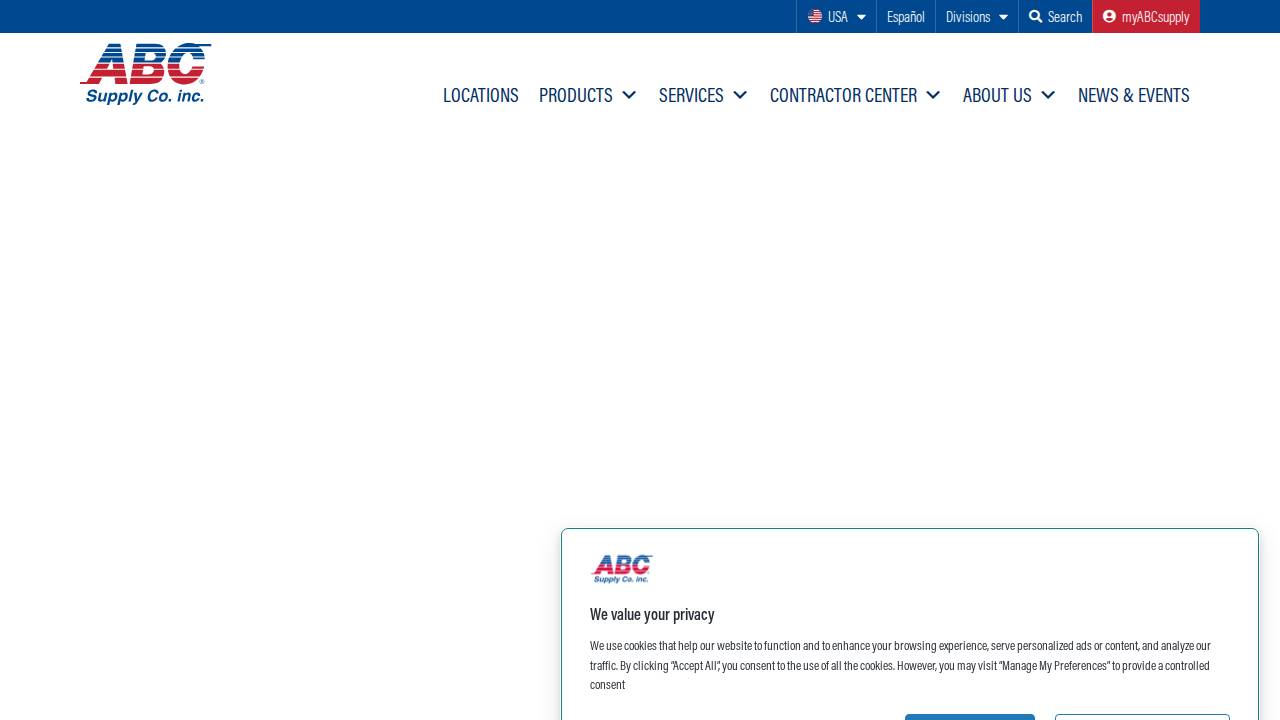Click the Search label in the top bar
The image size is (1280, 720).
coord(1064,16)
